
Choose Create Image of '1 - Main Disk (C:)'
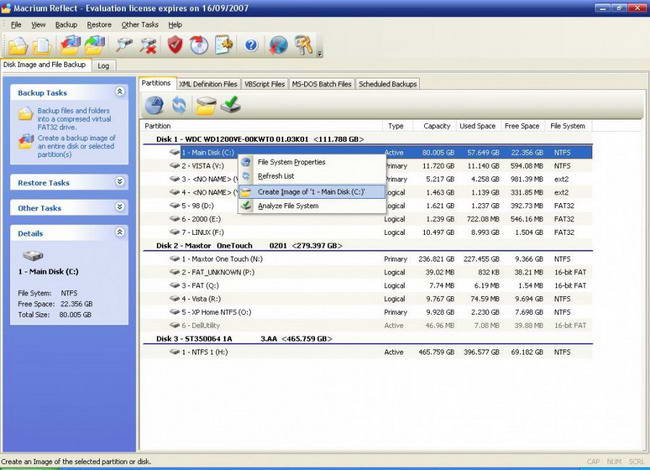pyautogui.click(x=310, y=191)
